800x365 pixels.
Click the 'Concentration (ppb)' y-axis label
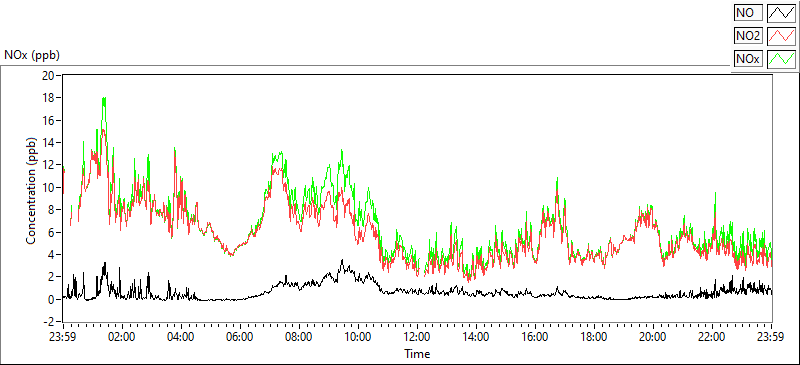[32, 190]
